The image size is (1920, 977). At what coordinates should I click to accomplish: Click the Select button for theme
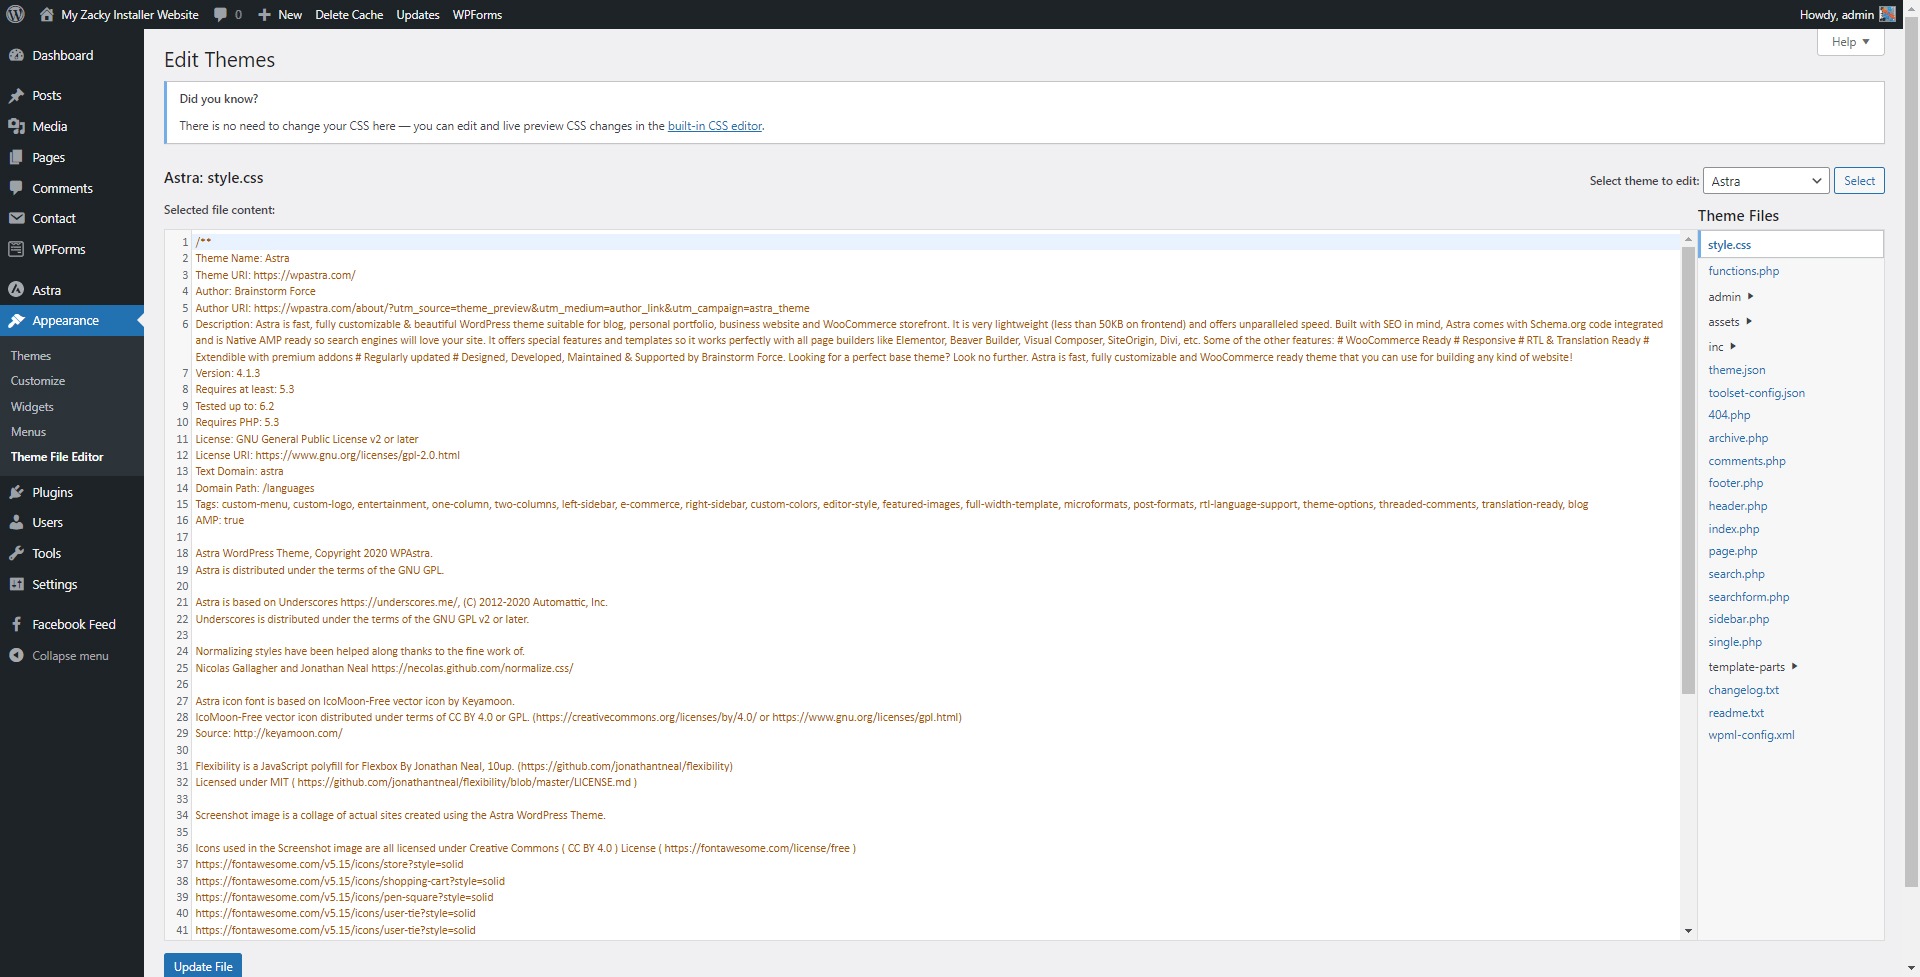[1859, 181]
